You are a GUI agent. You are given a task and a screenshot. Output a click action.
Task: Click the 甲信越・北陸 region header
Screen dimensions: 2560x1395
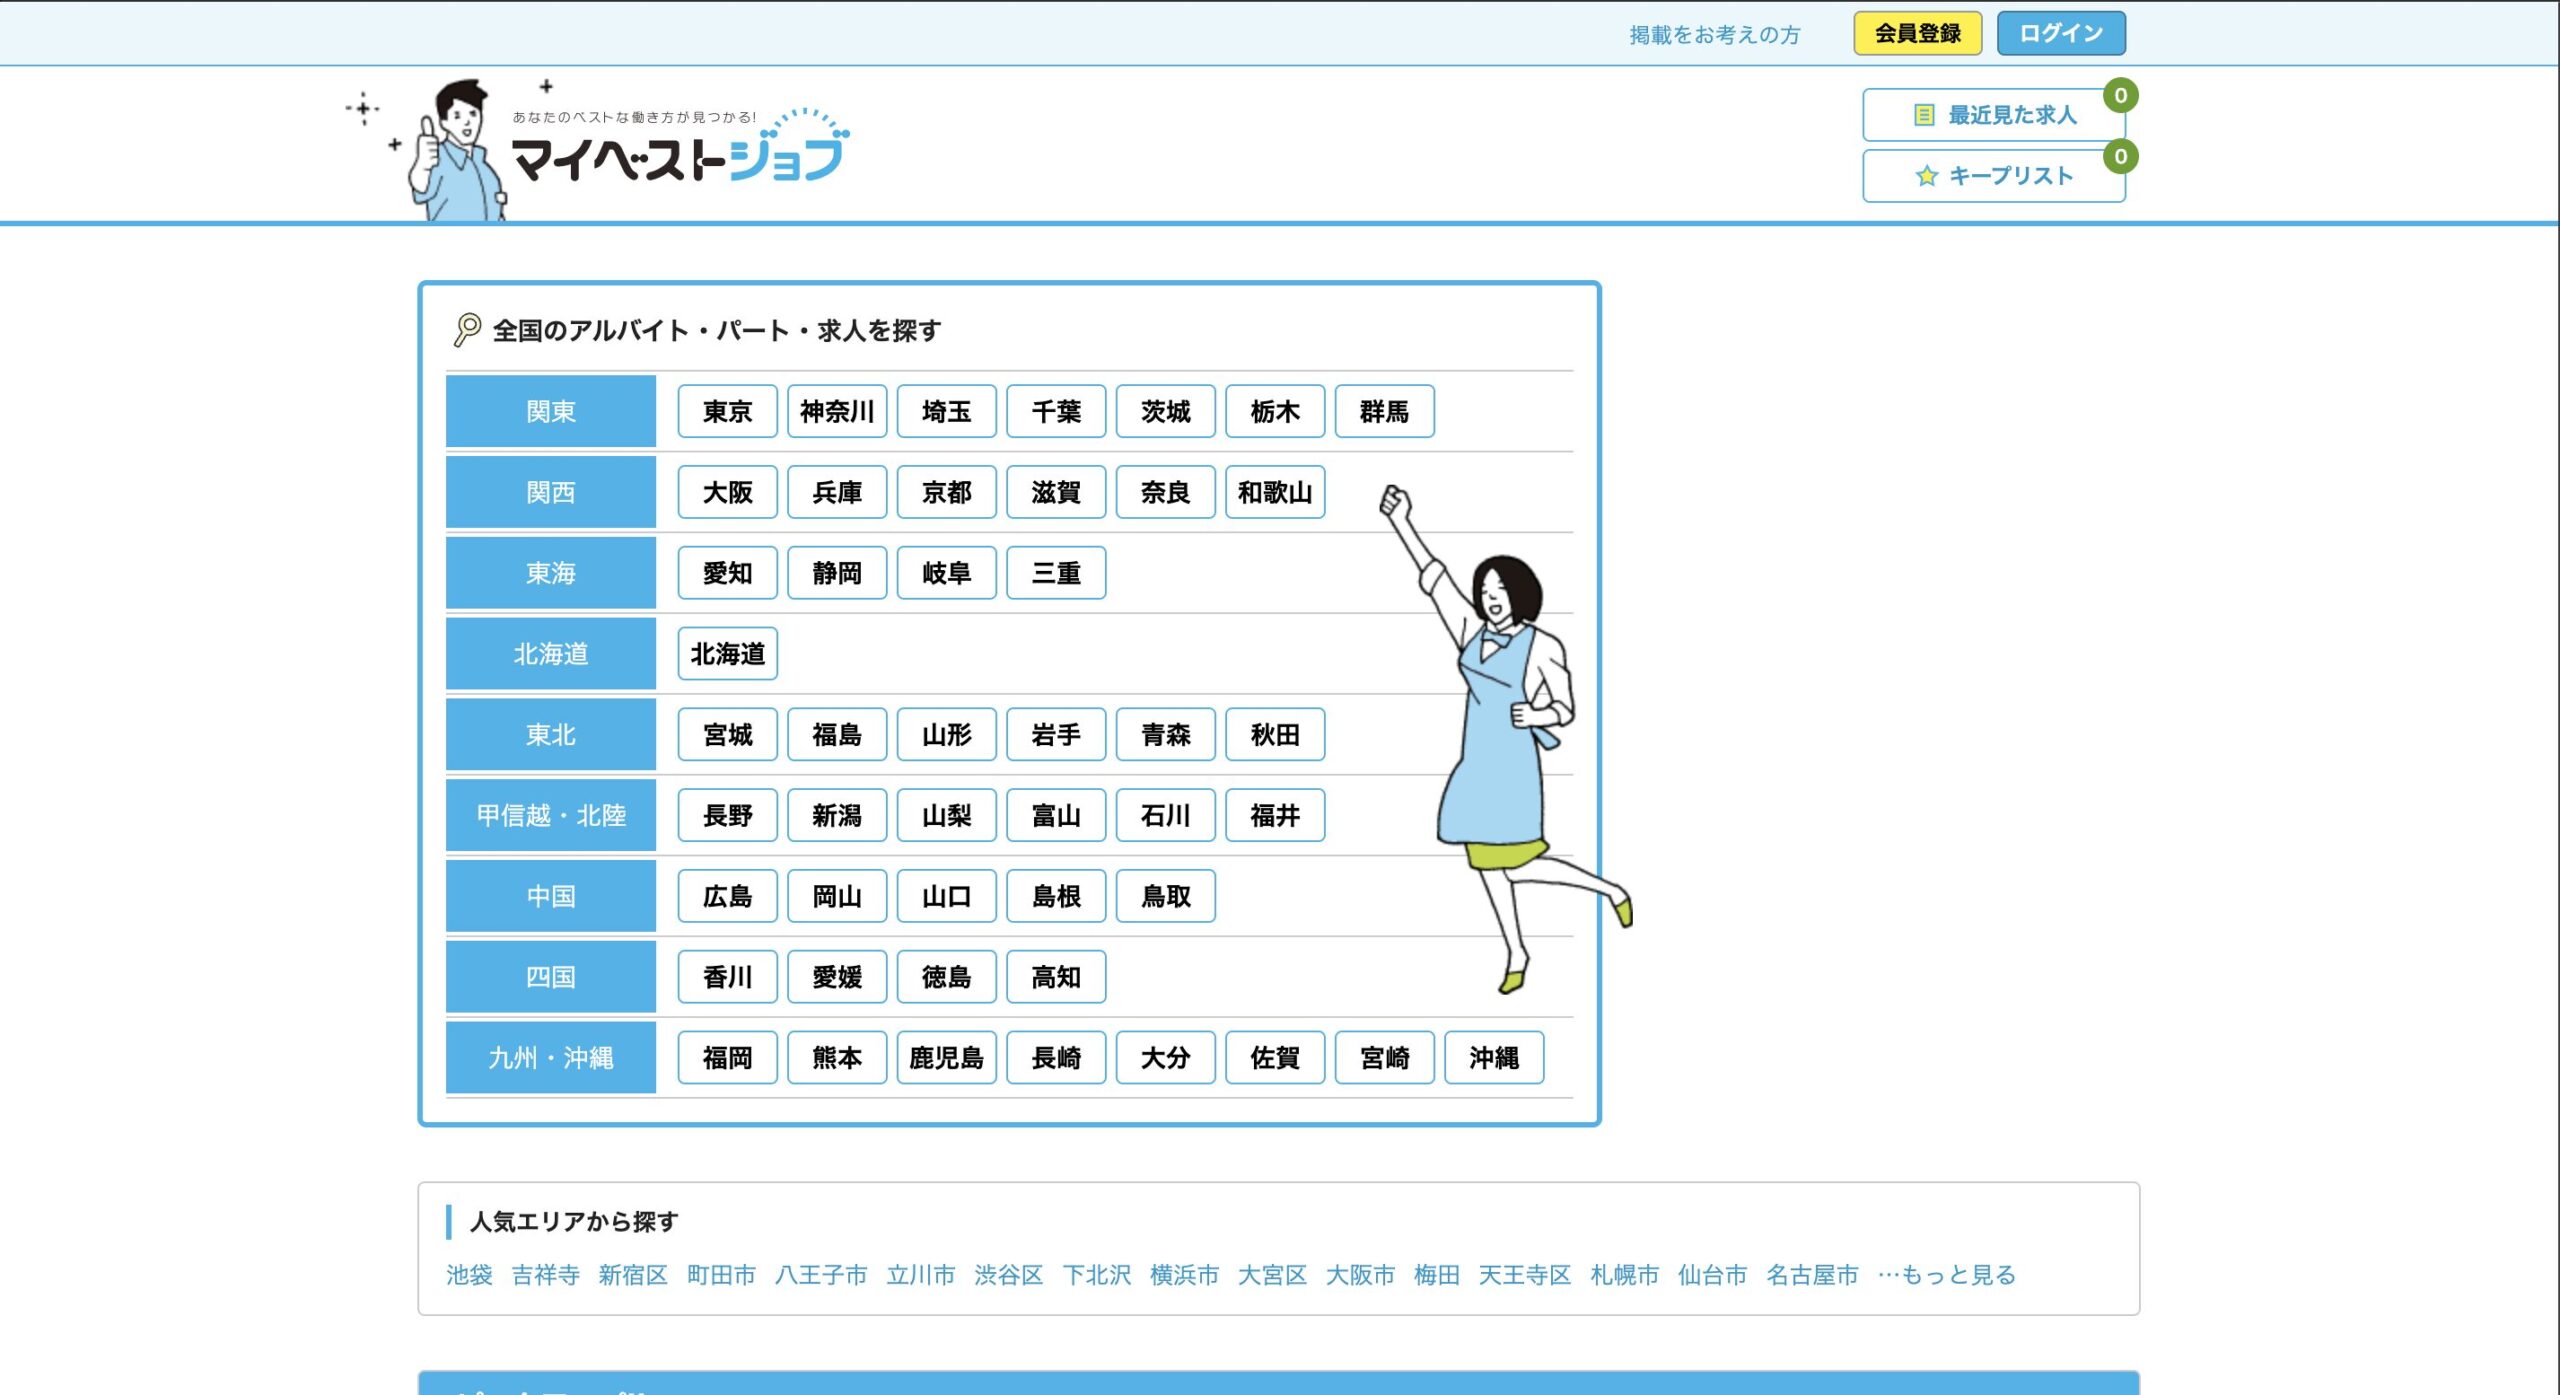(x=550, y=815)
